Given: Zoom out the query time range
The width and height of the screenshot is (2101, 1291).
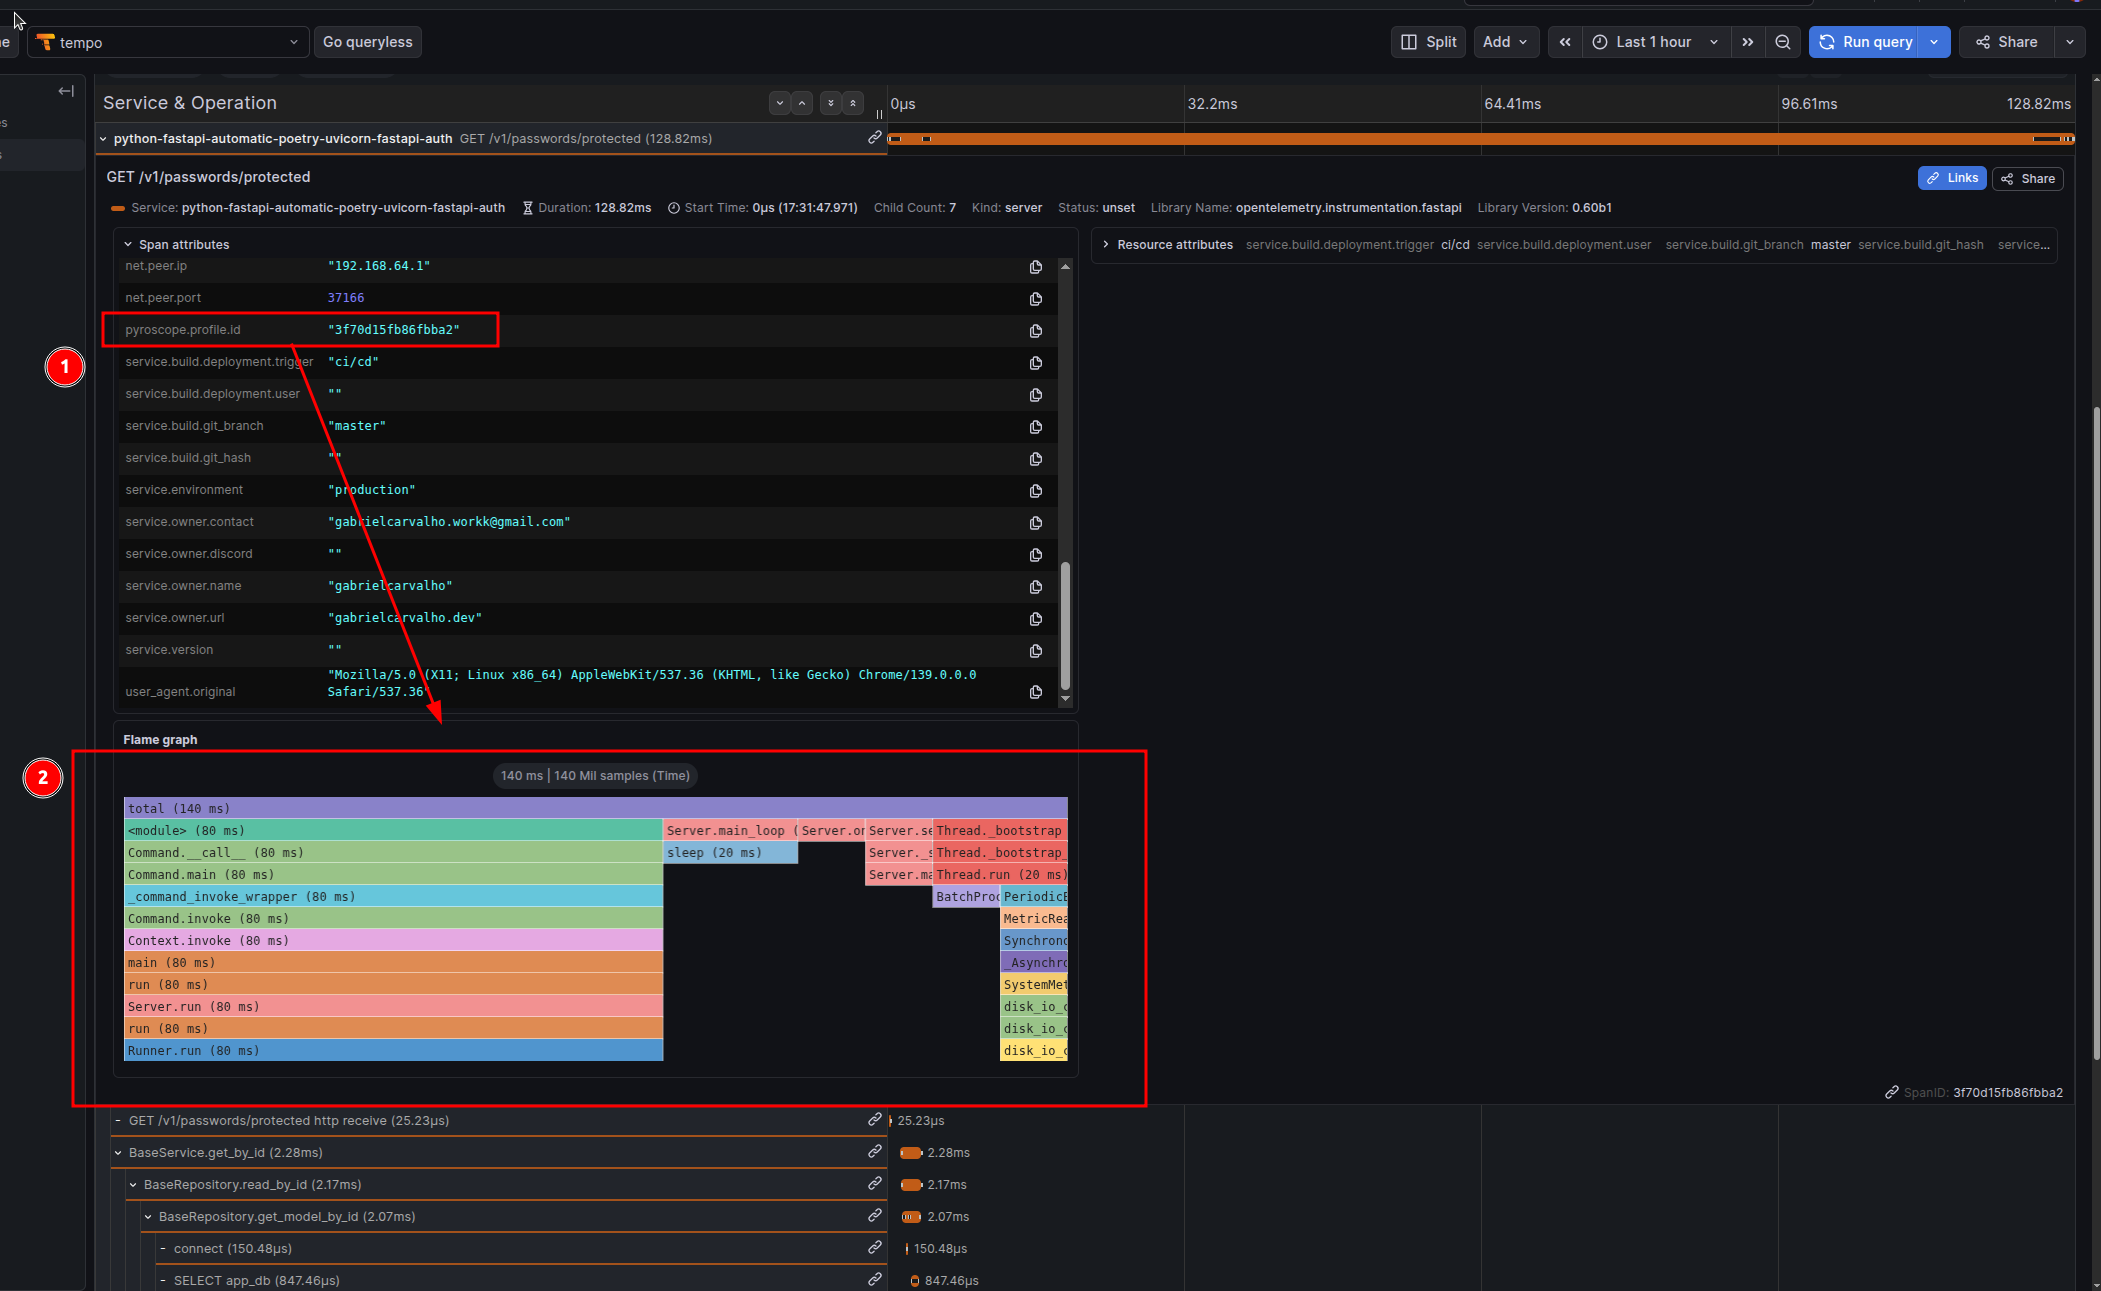Looking at the screenshot, I should [x=1784, y=42].
